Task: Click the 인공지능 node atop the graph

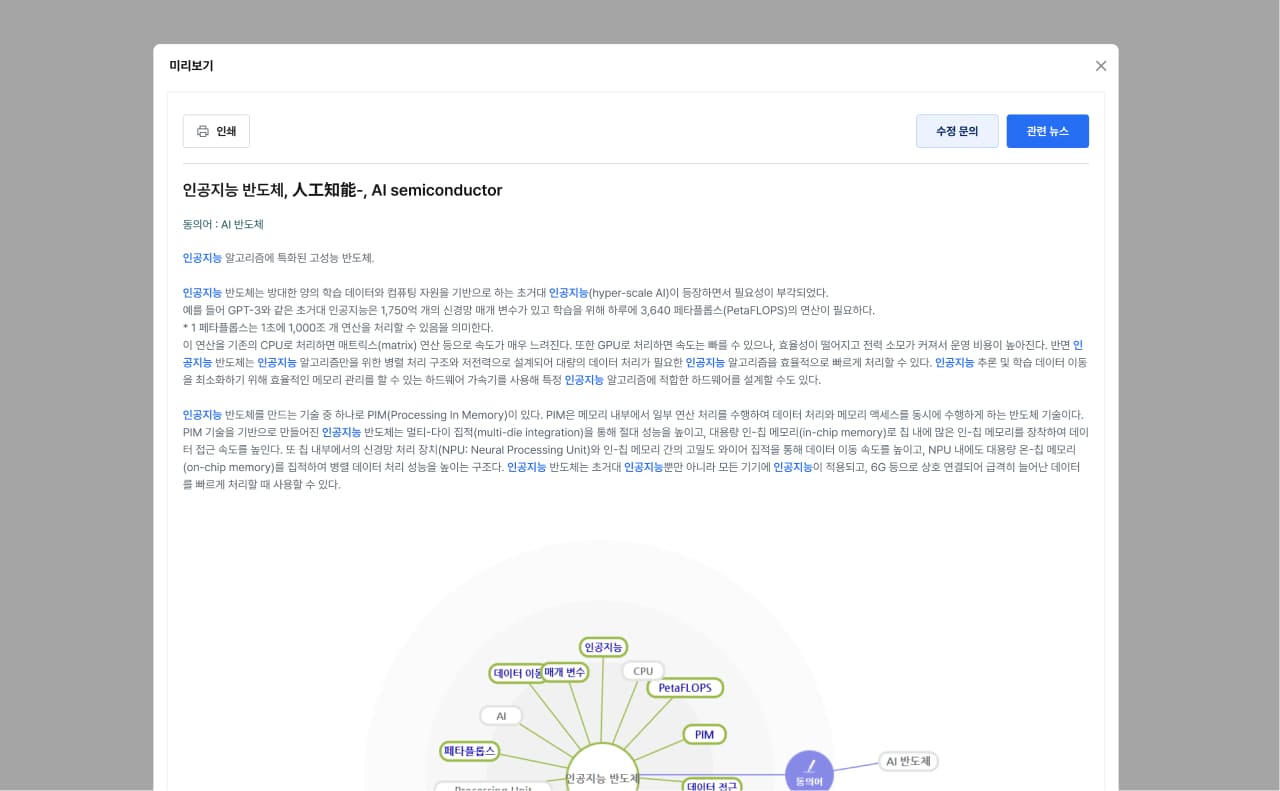Action: [603, 647]
